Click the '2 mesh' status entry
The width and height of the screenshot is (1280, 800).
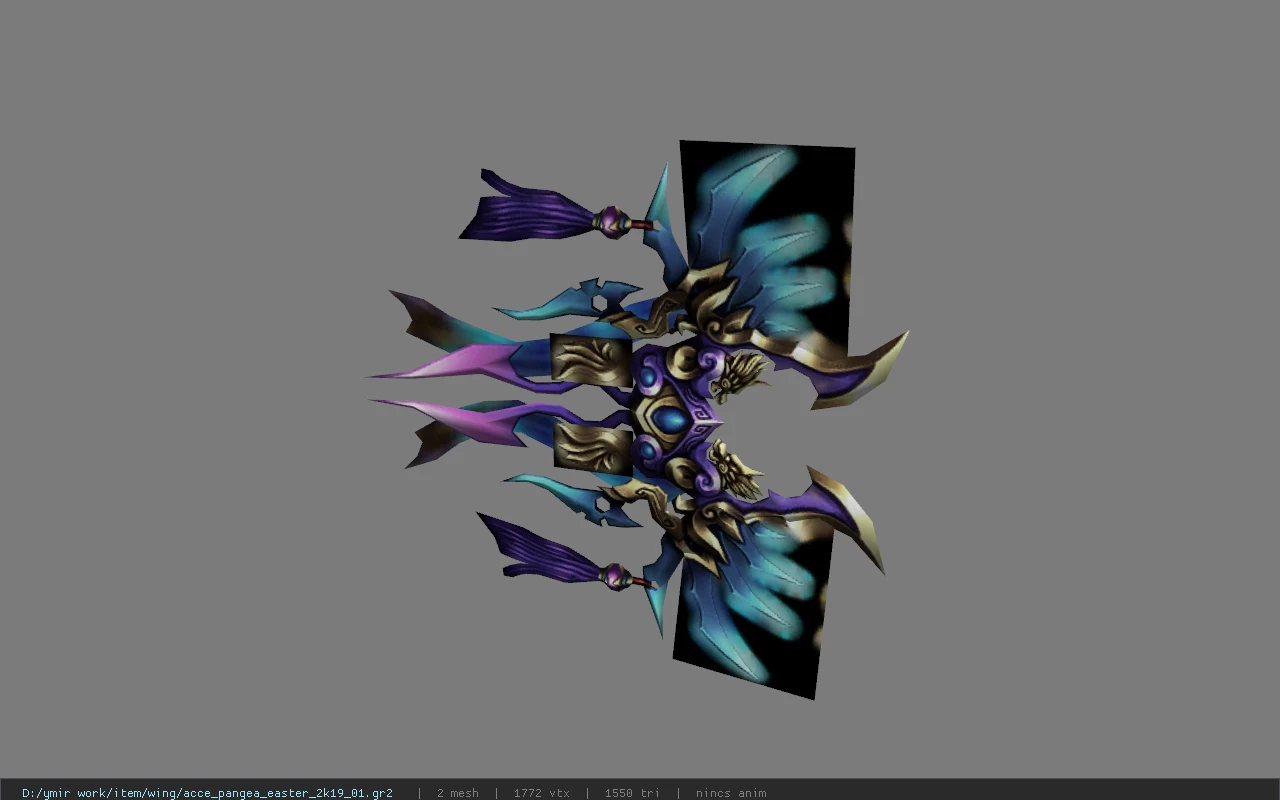tap(457, 793)
